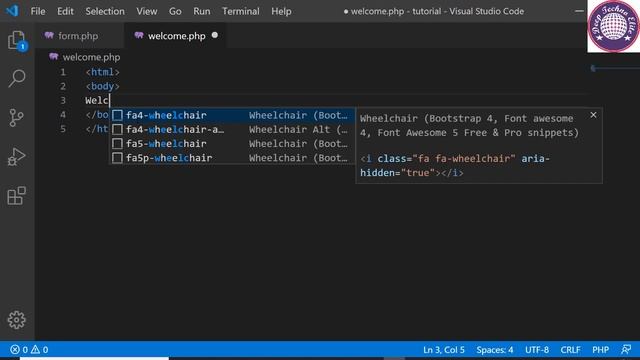The height and width of the screenshot is (360, 640).
Task: Open the File menu
Action: point(38,11)
